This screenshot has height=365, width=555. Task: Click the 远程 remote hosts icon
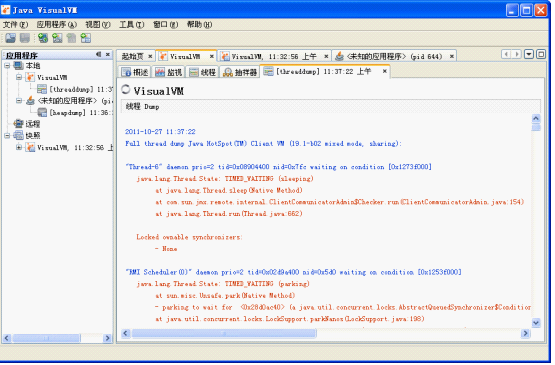[x=18, y=124]
